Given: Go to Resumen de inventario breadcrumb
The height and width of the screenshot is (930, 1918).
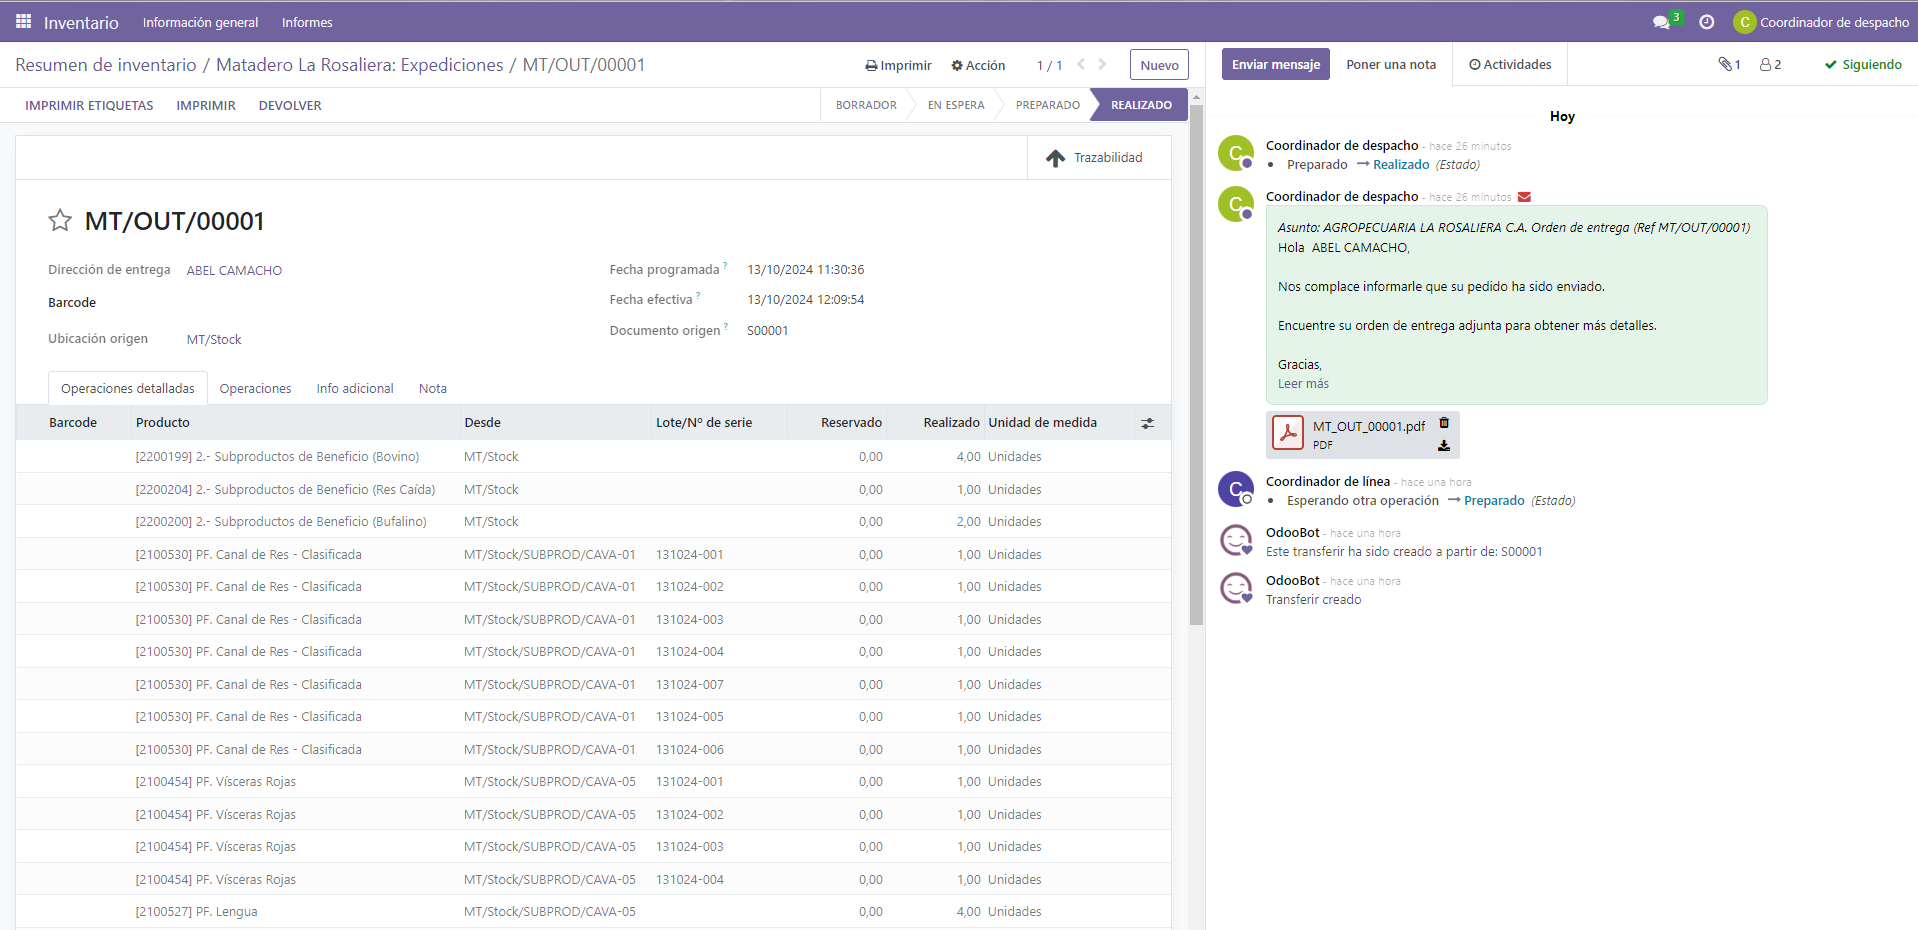Looking at the screenshot, I should (x=106, y=64).
